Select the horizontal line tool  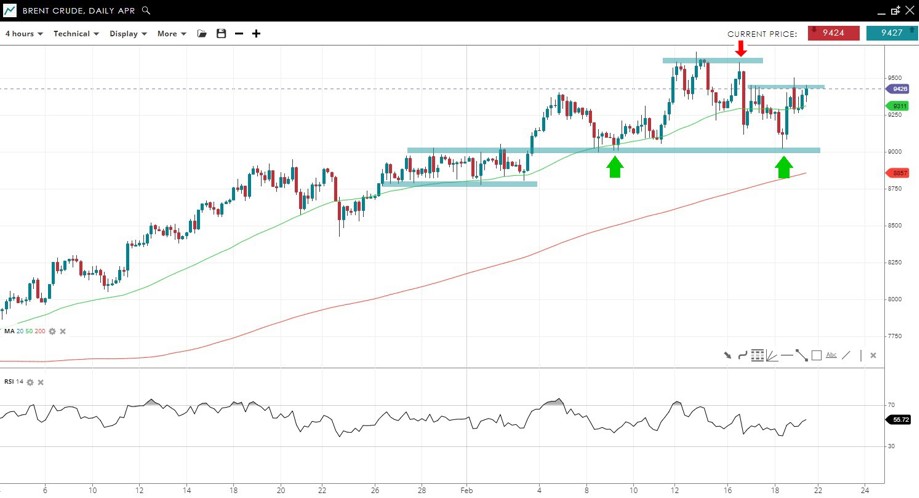click(x=787, y=355)
